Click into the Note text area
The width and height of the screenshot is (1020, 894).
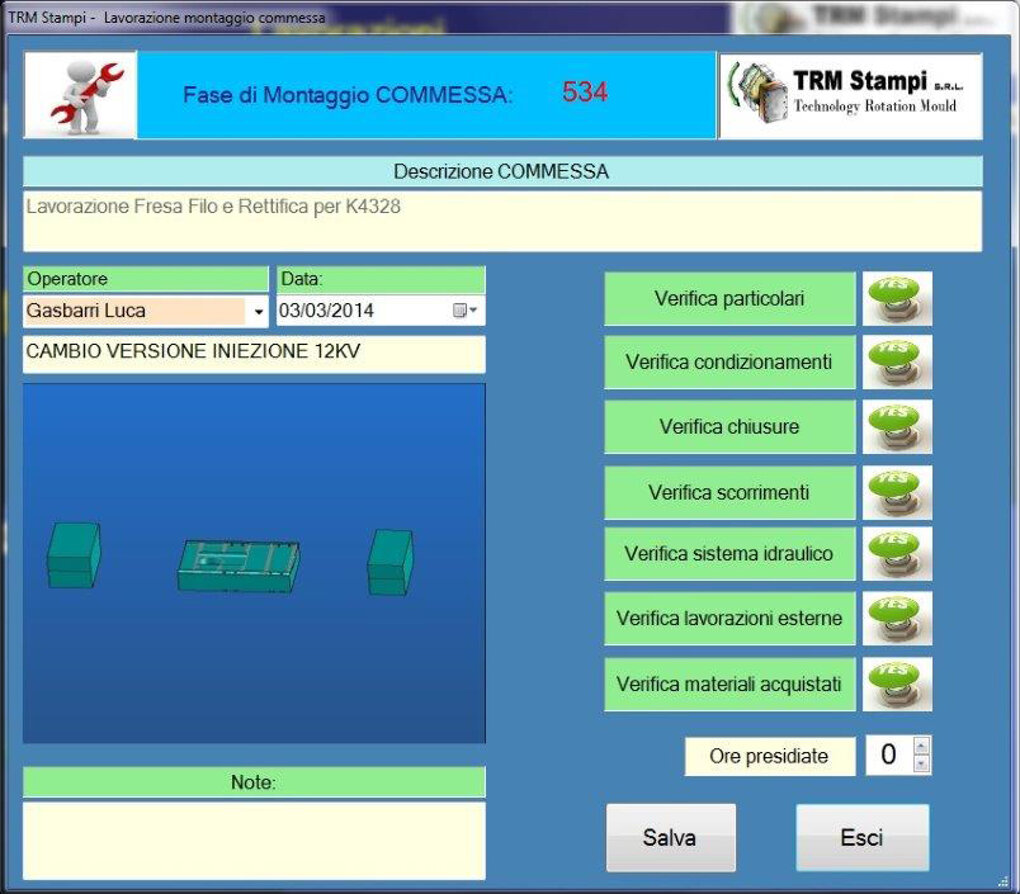coord(254,841)
